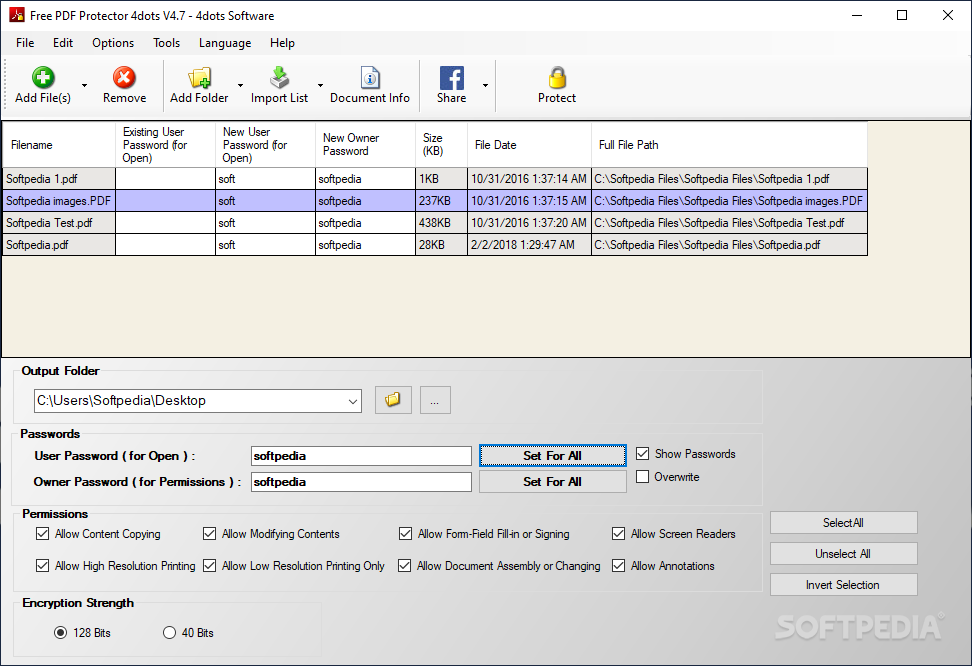Expand the Add Folder dropdown arrow
972x666 pixels.
(x=241, y=86)
